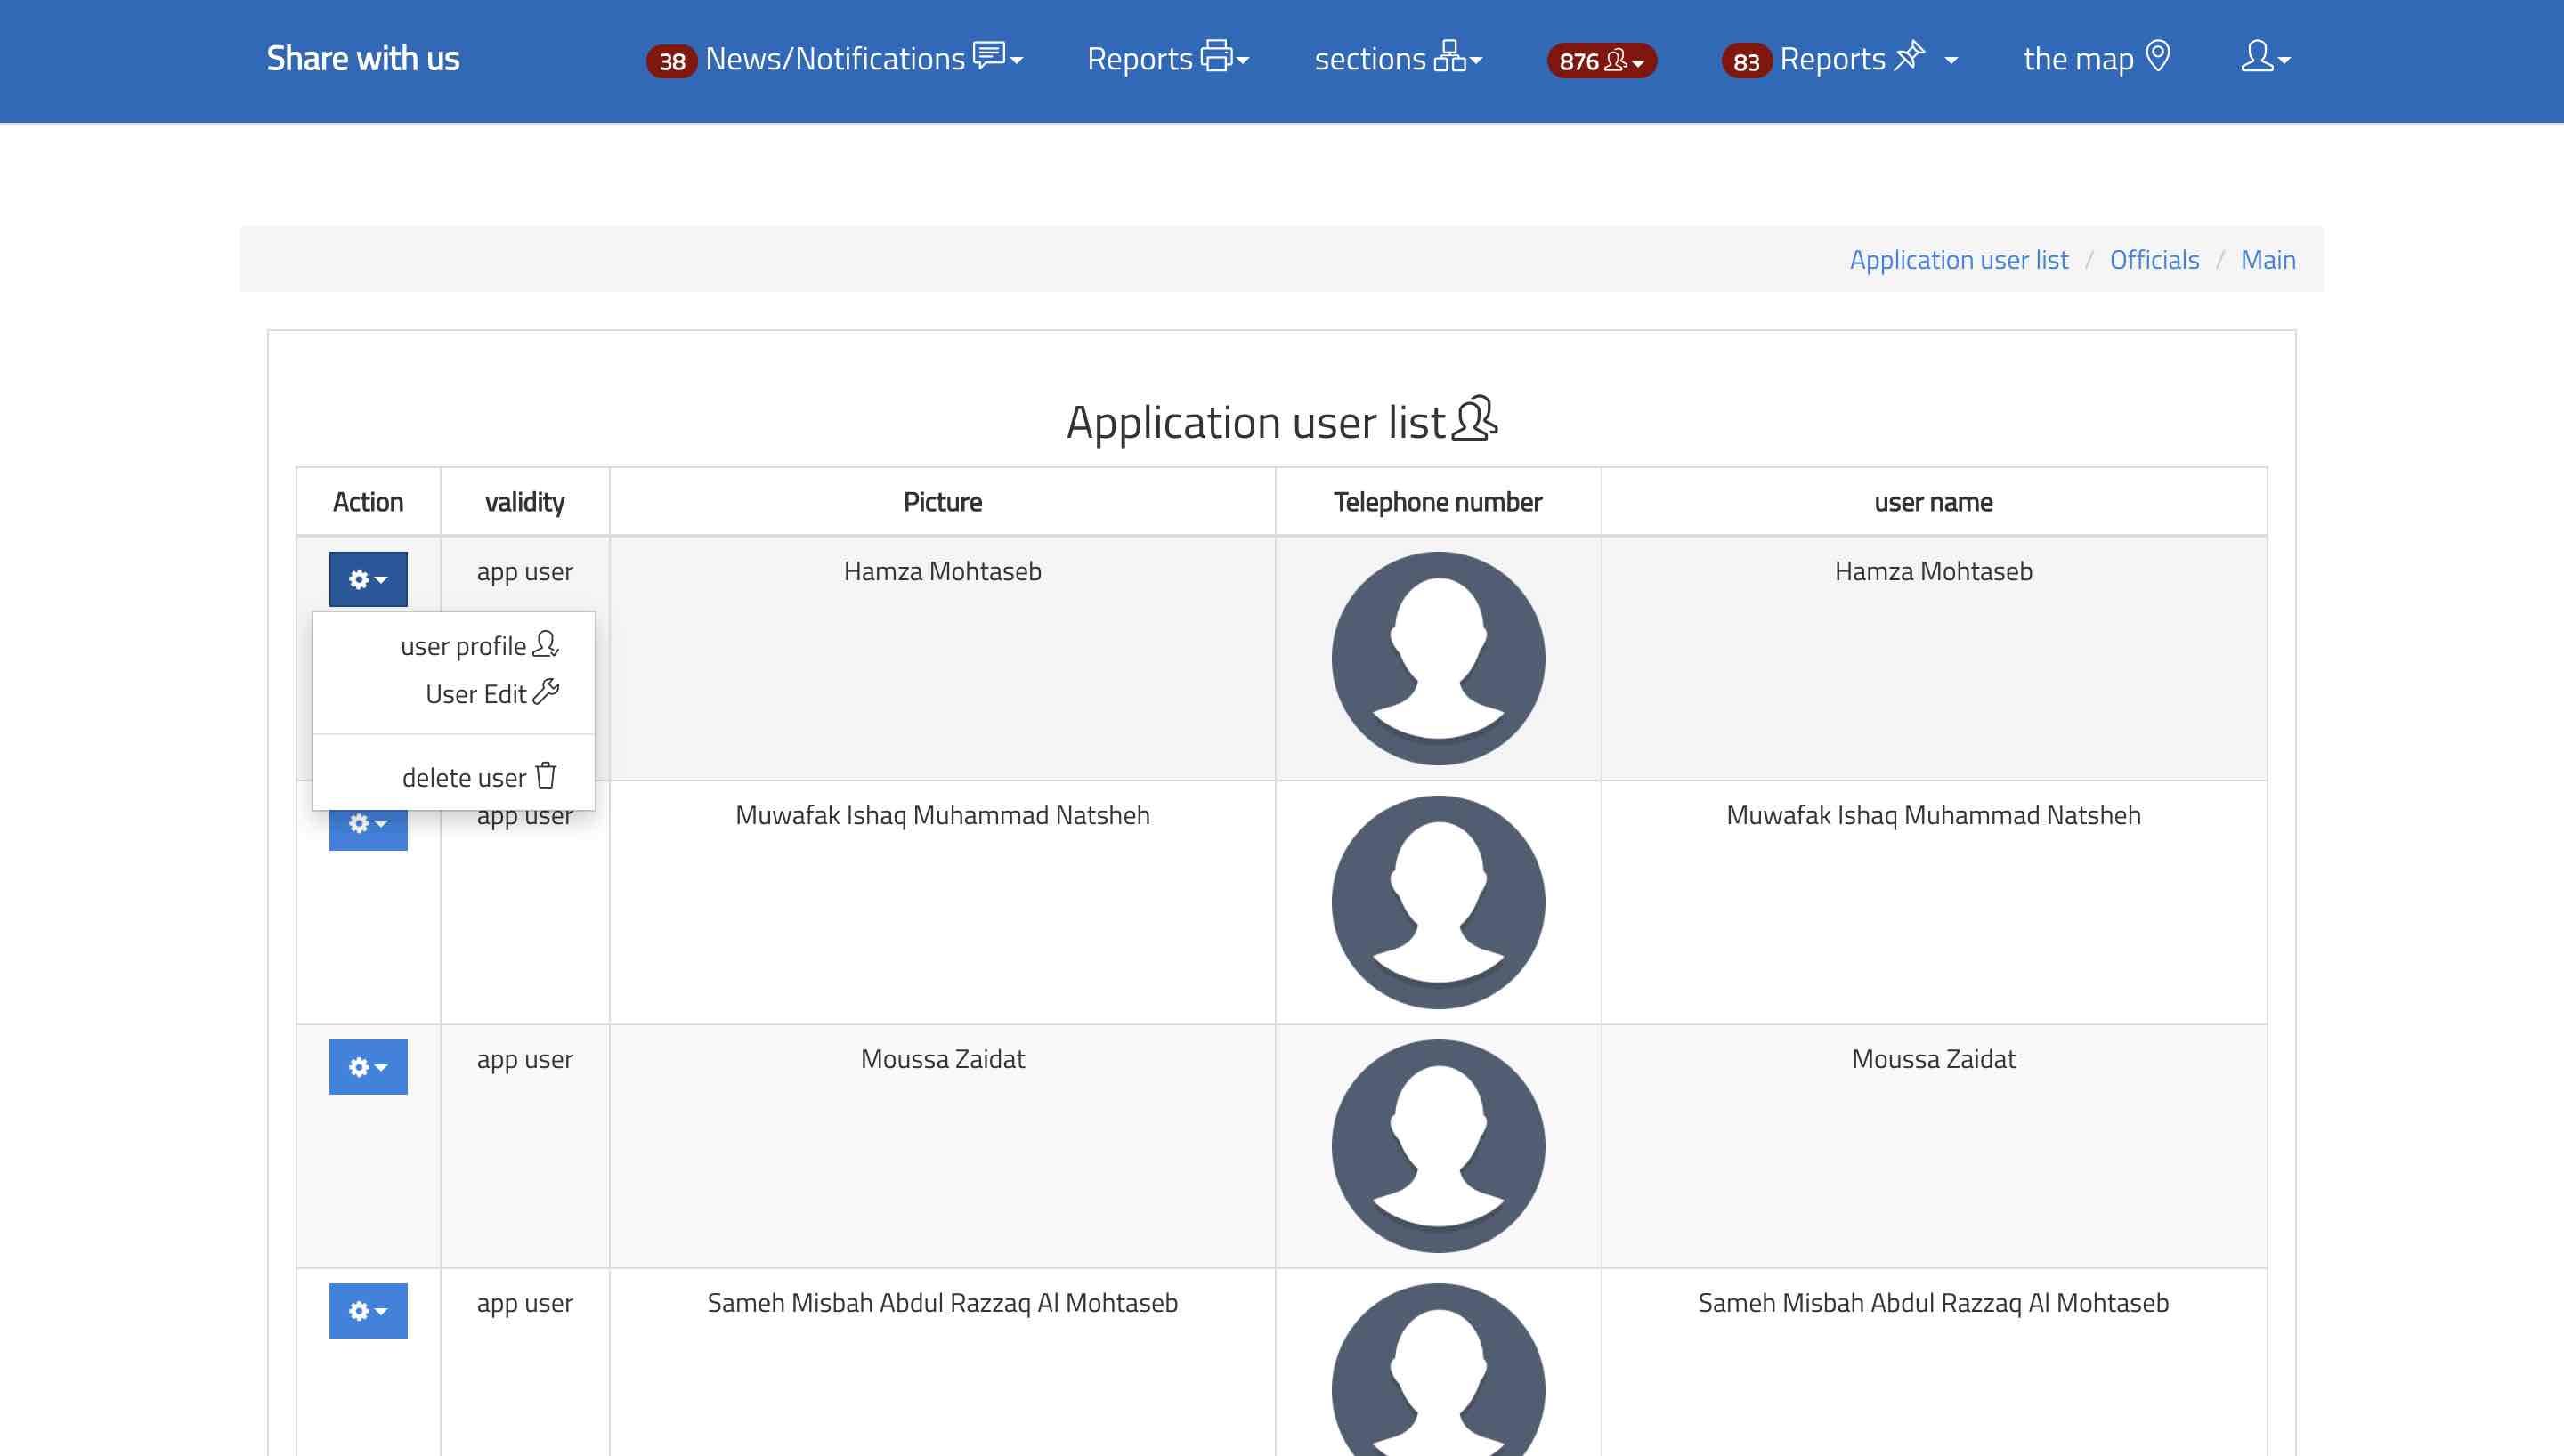
Task: Open the Officials breadcrumb link
Action: 2154,260
